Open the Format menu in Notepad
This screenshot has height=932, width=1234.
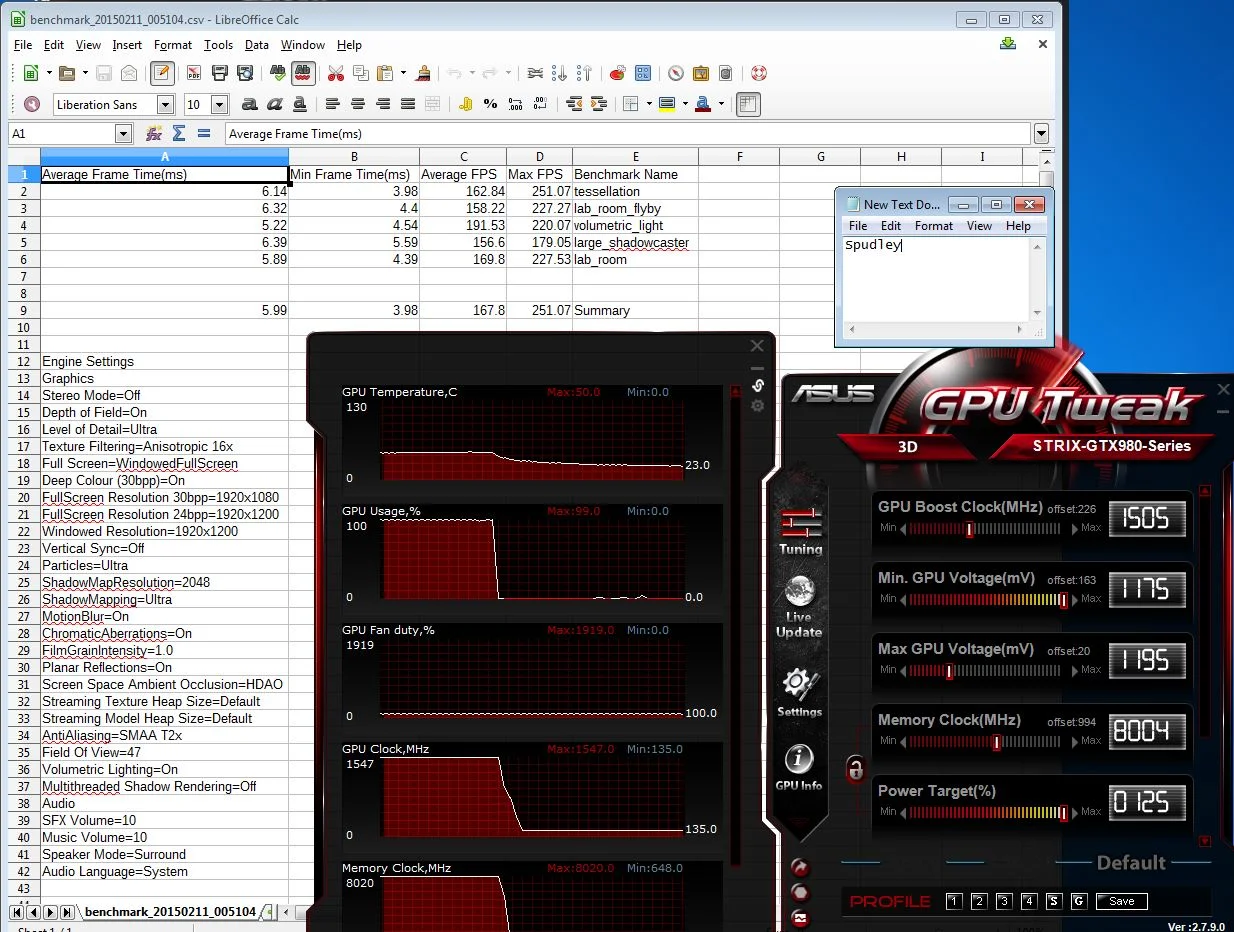click(934, 226)
